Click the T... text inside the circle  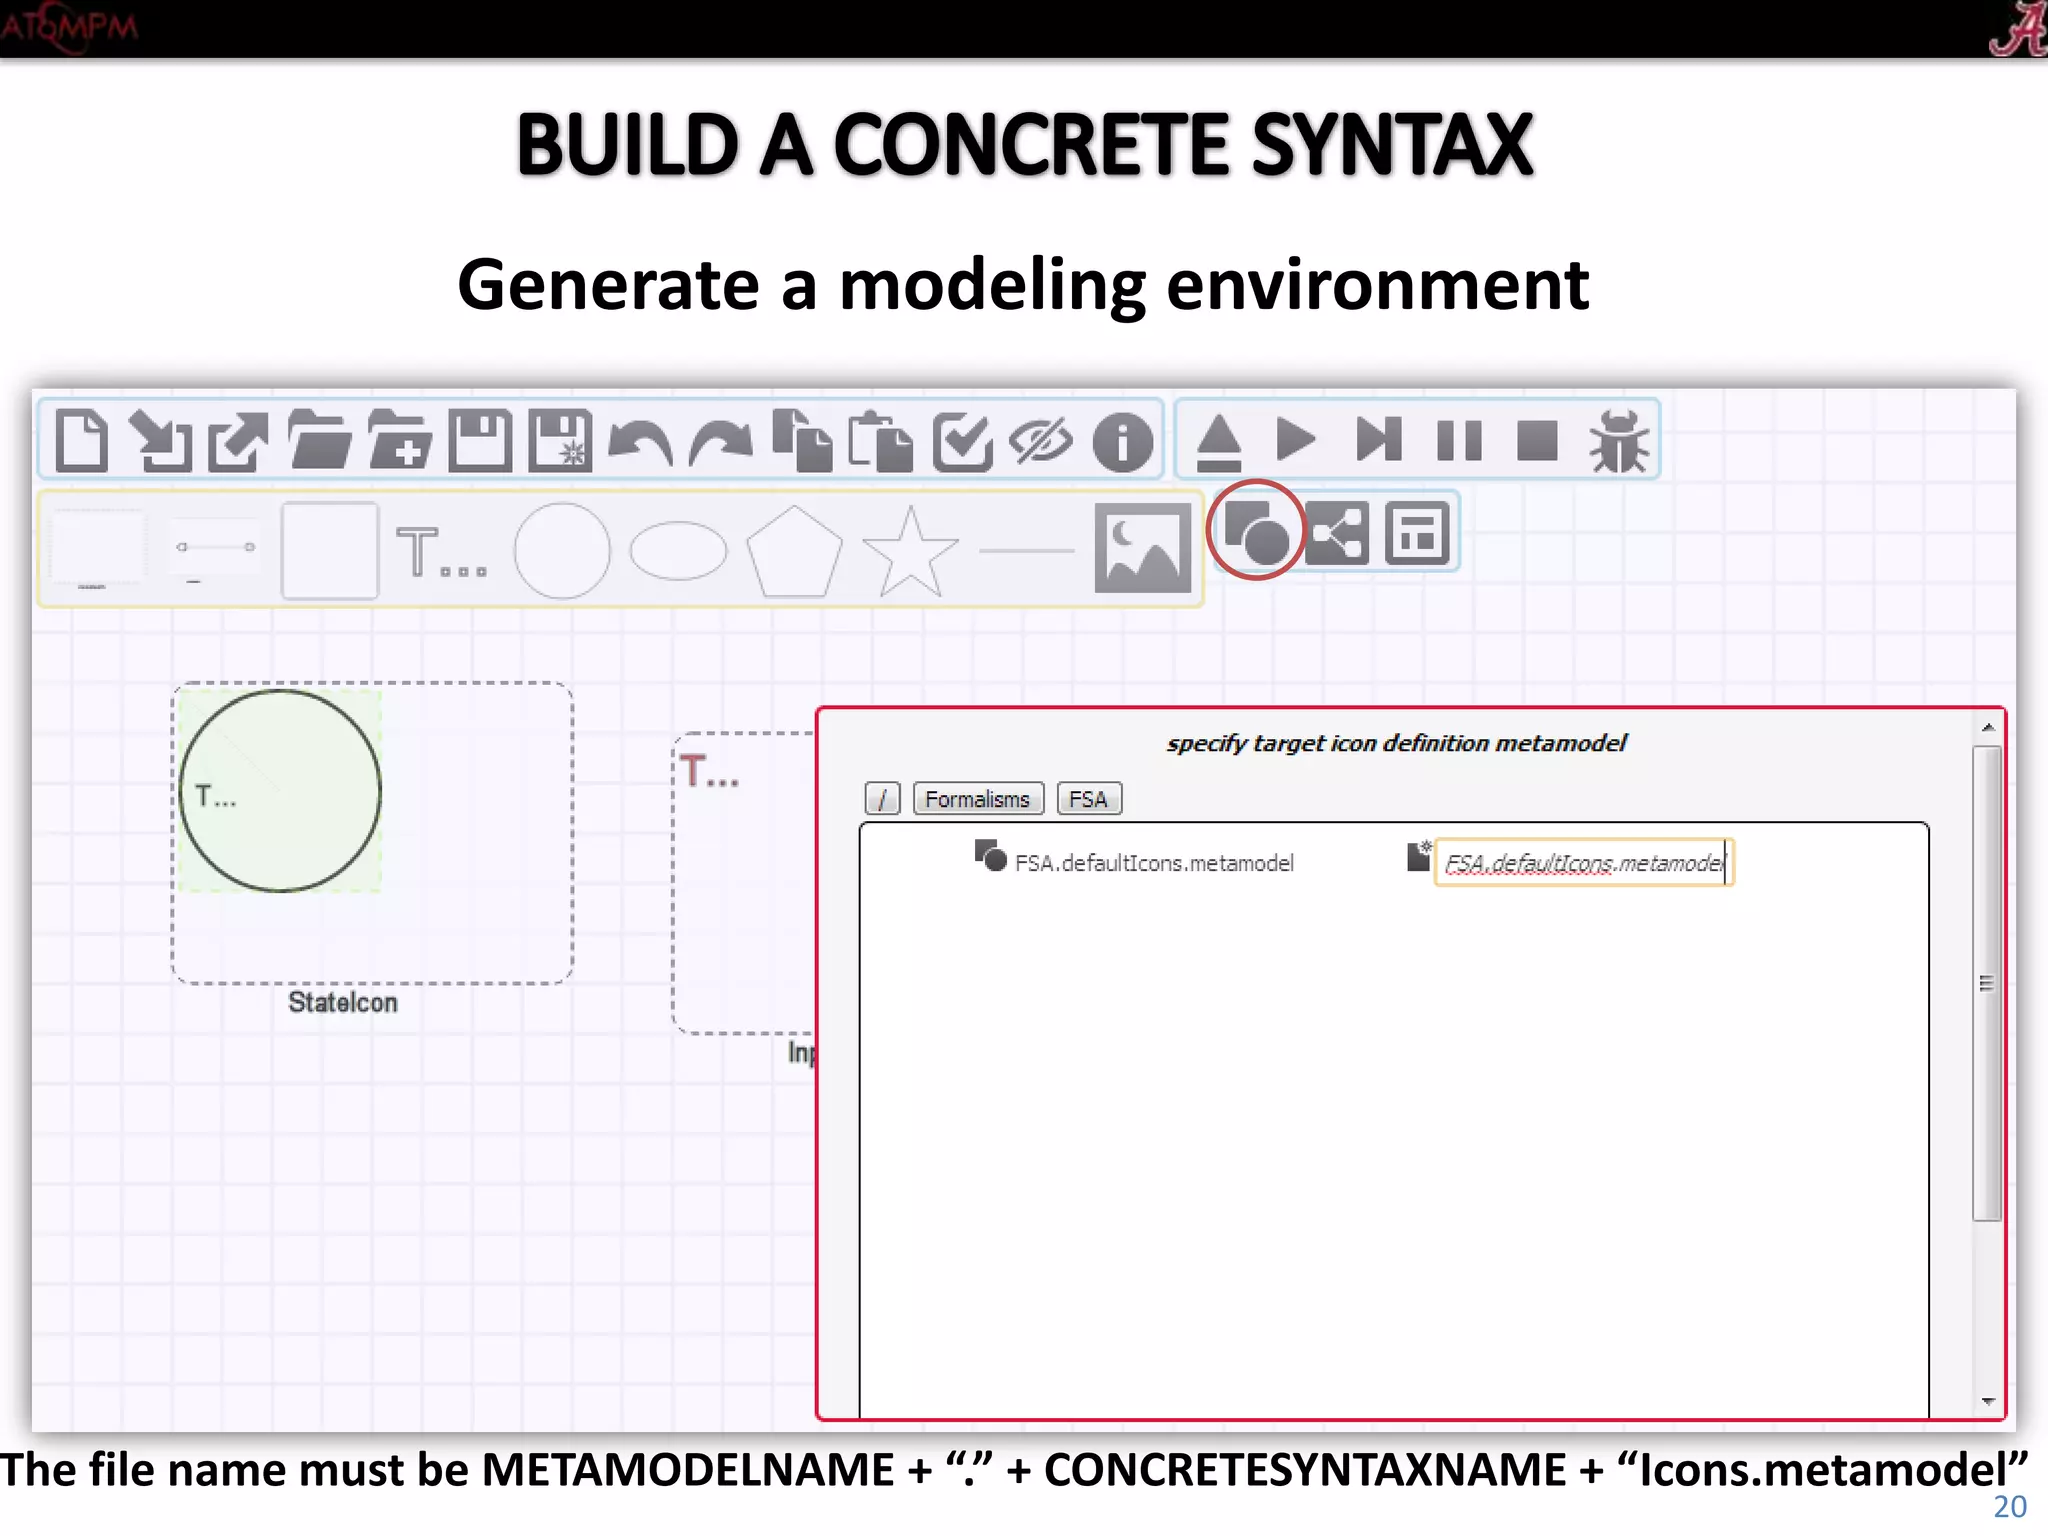(216, 797)
